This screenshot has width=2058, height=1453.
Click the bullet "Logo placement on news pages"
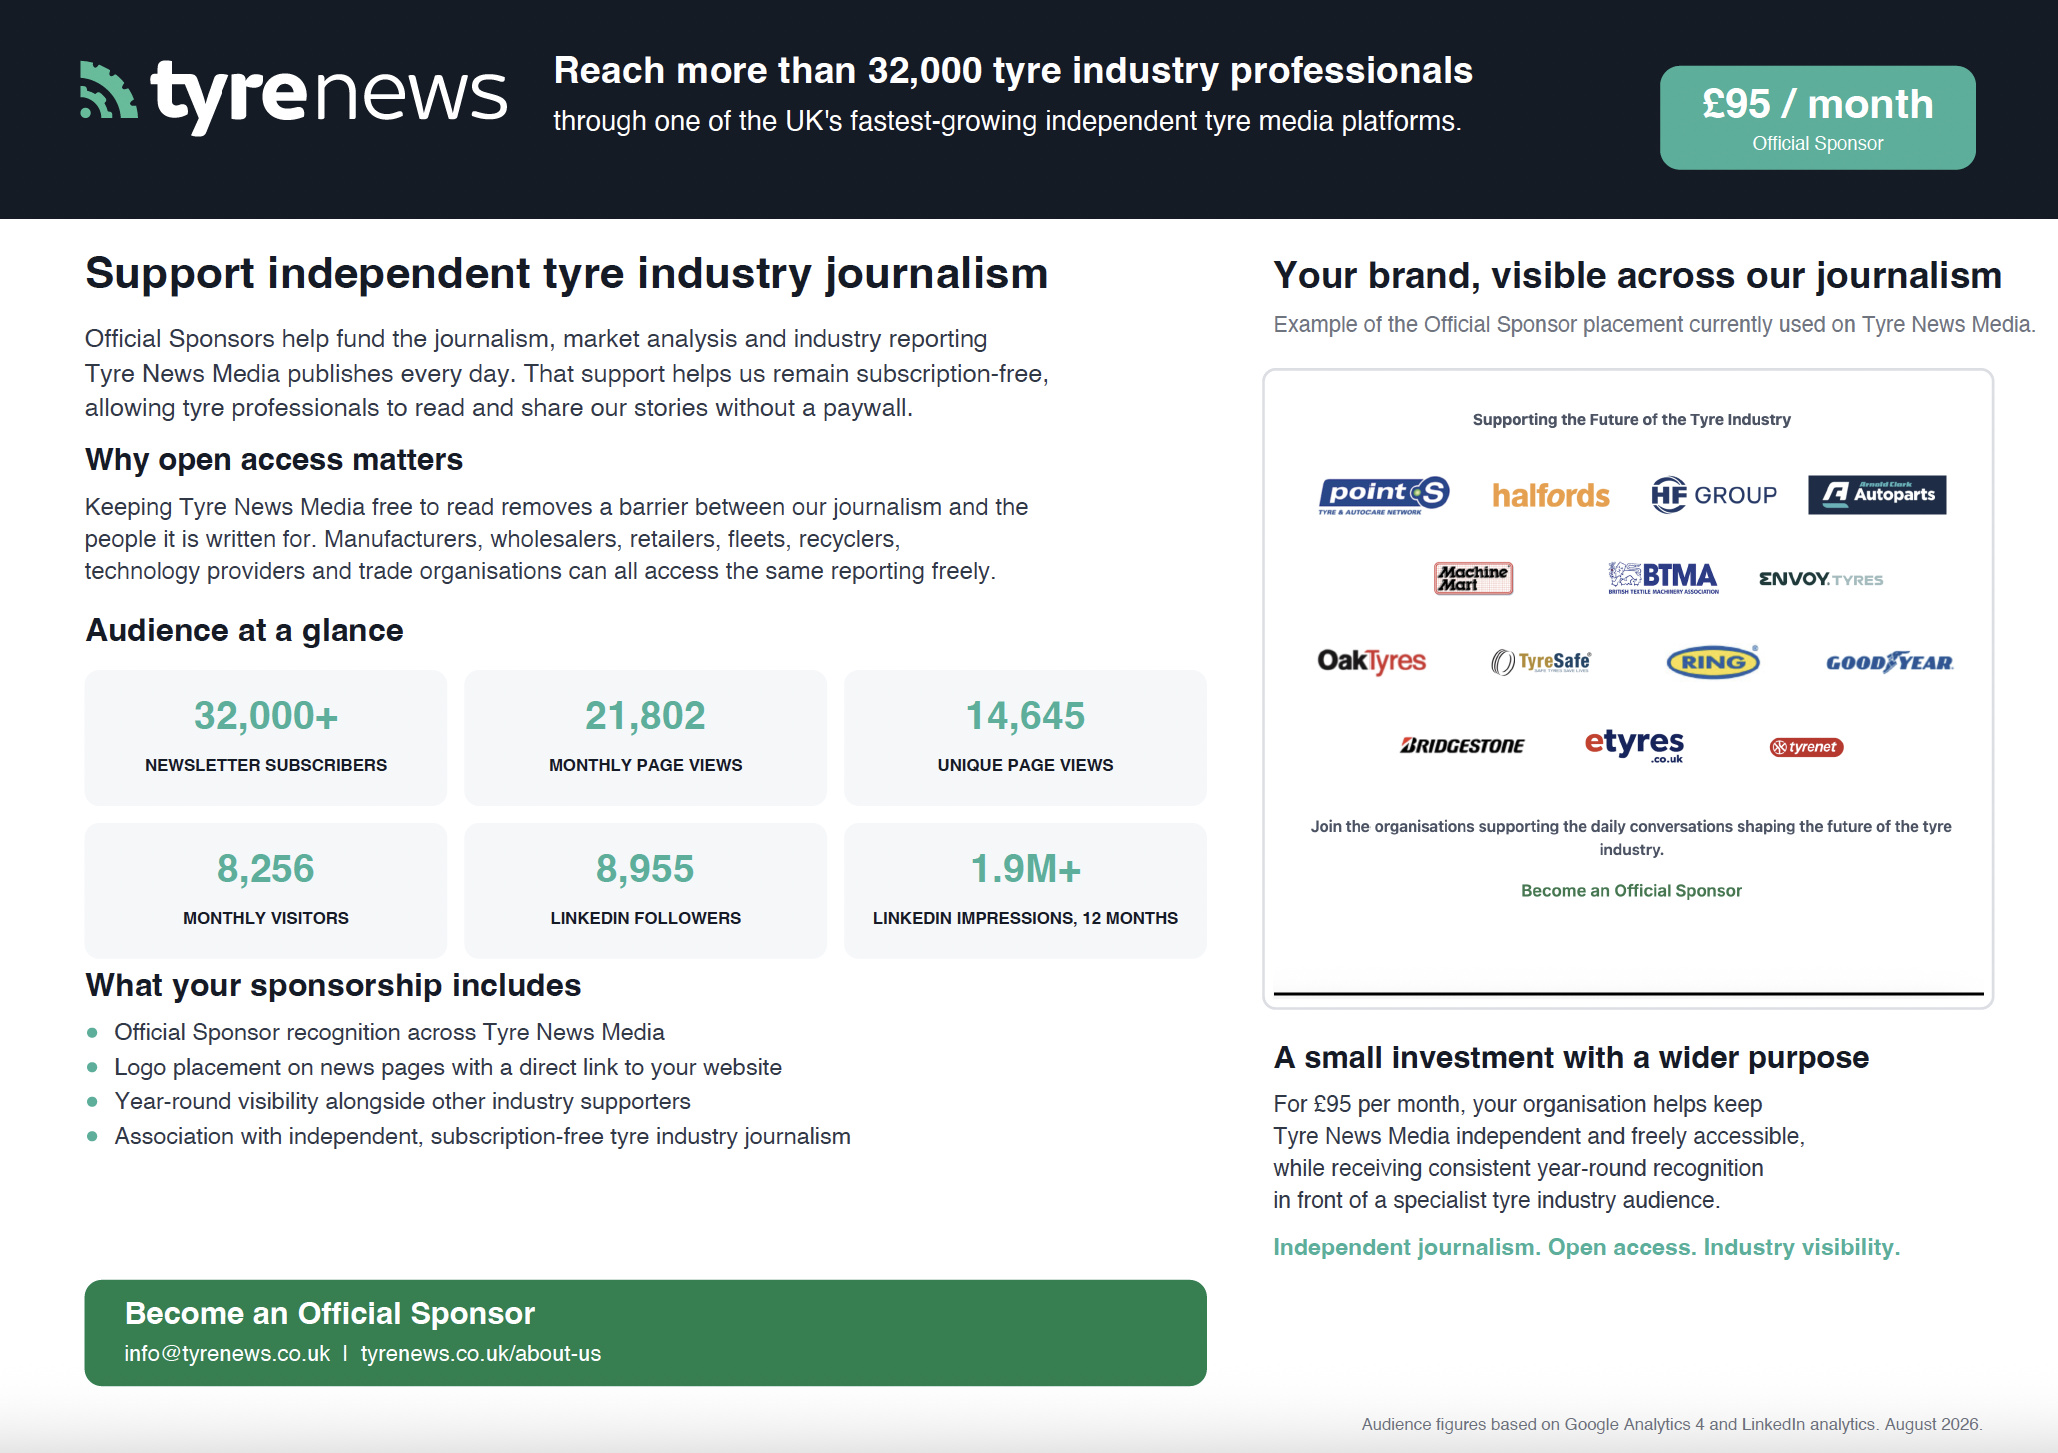[x=448, y=1067]
